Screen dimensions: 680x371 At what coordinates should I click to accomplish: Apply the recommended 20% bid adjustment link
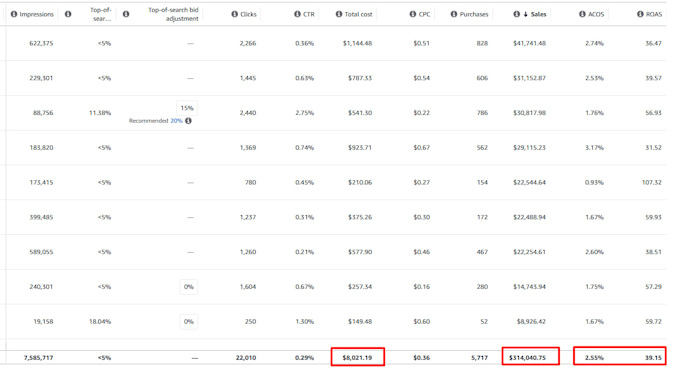pyautogui.click(x=176, y=121)
